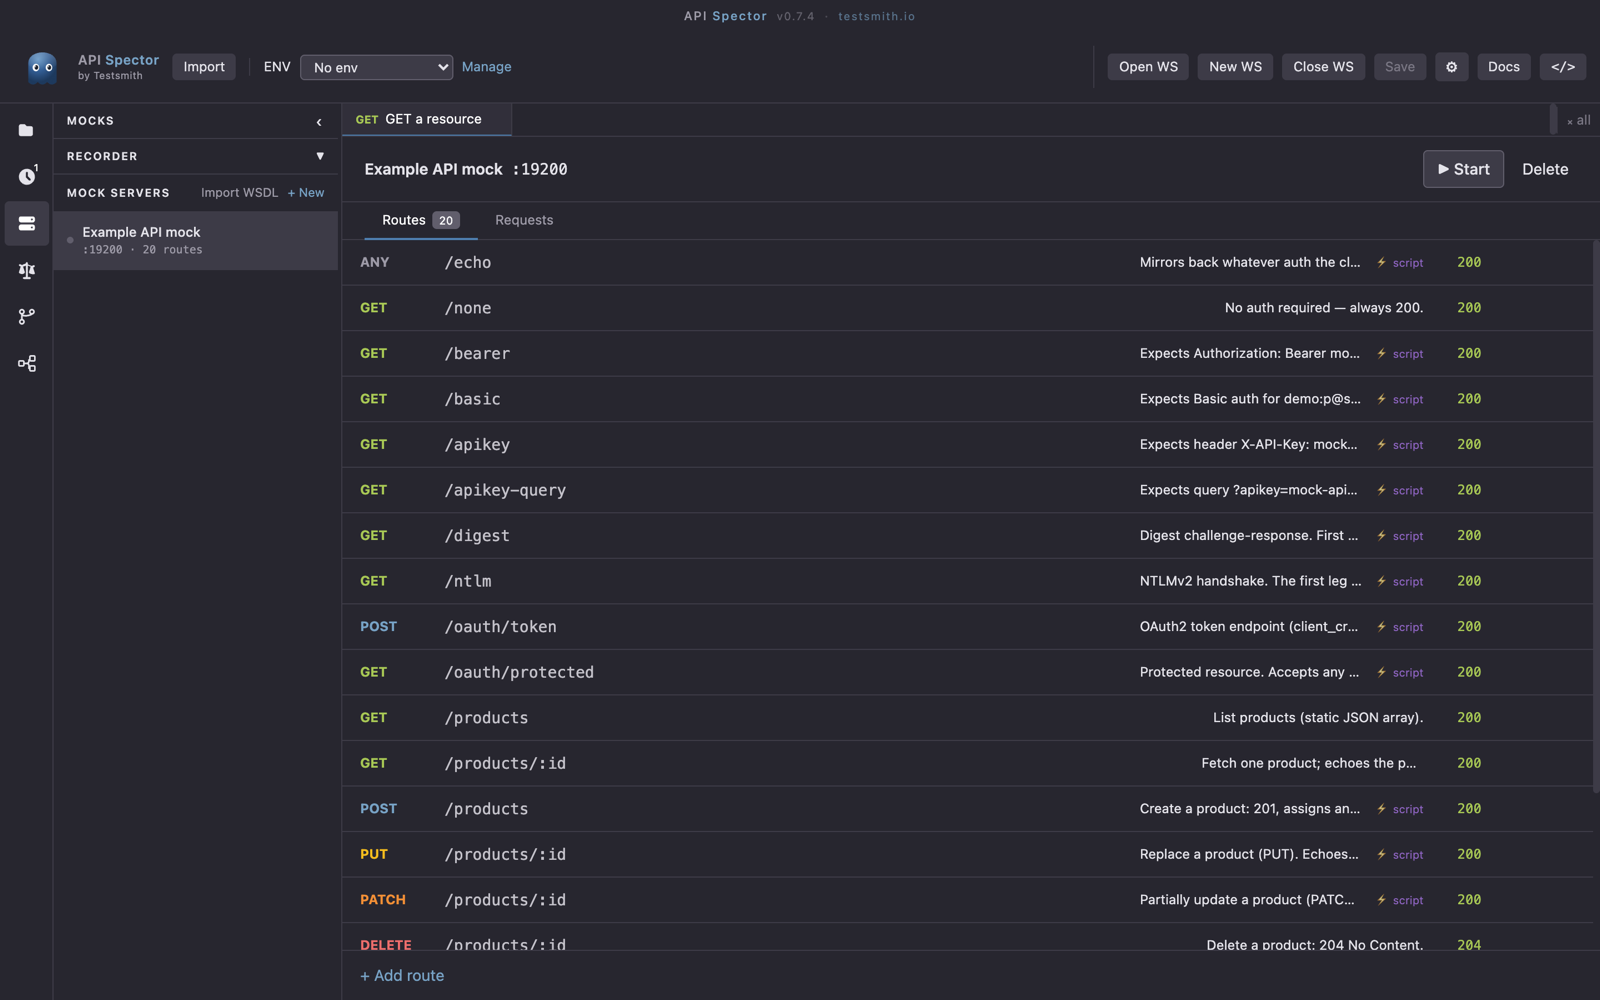1600x1000 pixels.
Task: Open the Collections folder icon in sidebar
Action: (26, 130)
